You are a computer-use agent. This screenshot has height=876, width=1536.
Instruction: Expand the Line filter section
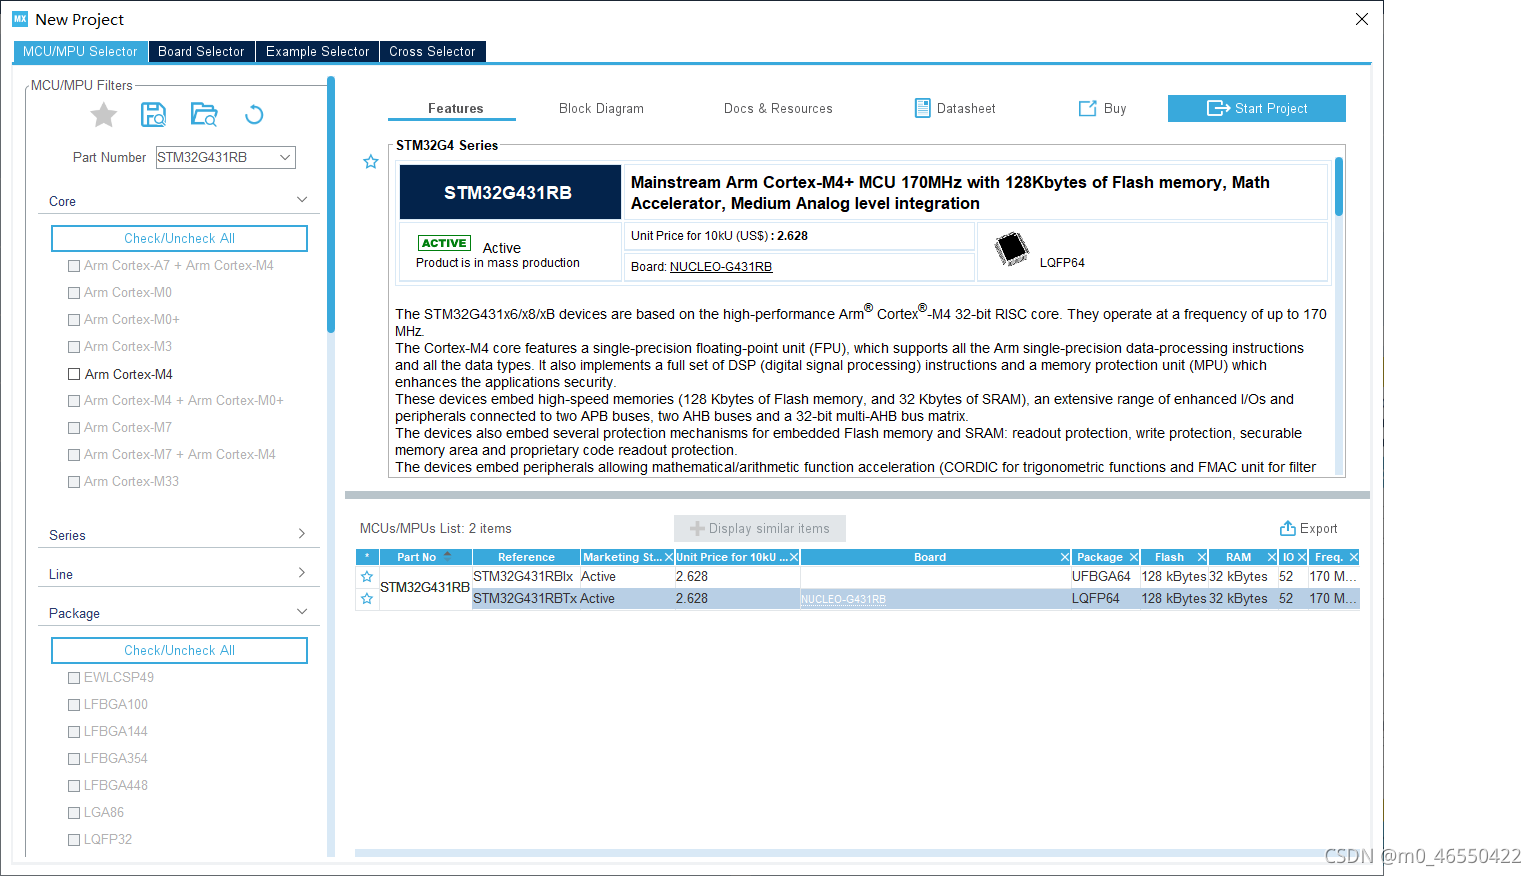[302, 573]
